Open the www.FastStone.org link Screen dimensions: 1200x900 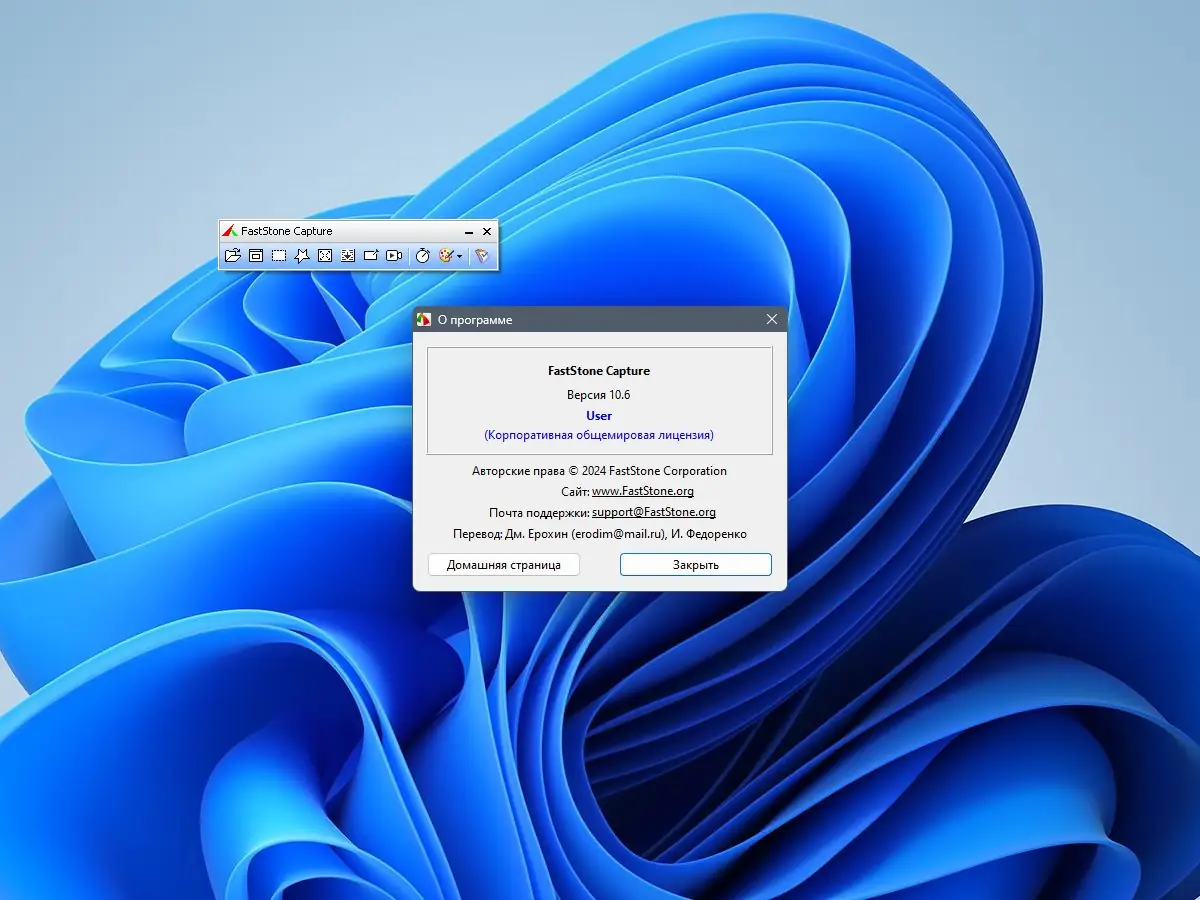coord(643,491)
